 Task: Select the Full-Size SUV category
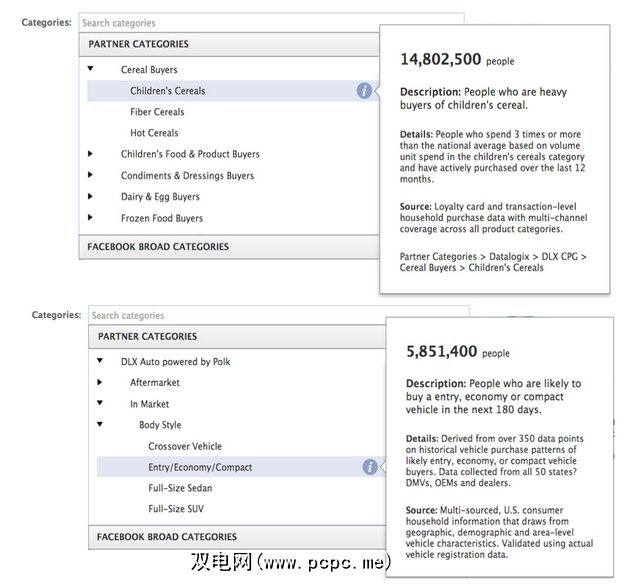176,509
